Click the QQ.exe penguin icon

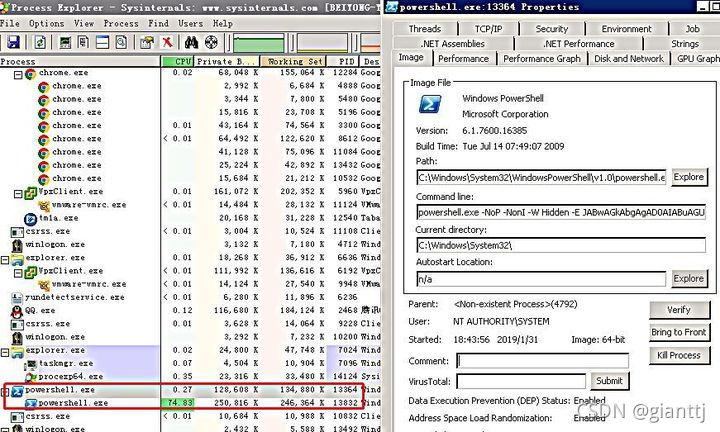pos(17,312)
